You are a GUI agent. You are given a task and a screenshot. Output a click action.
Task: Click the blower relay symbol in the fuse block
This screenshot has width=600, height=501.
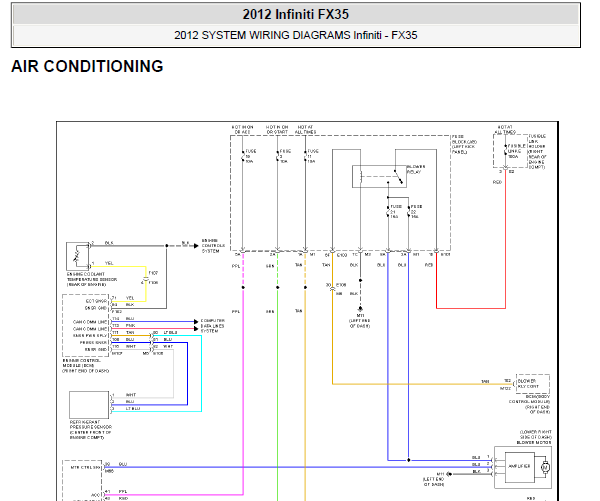coord(379,176)
